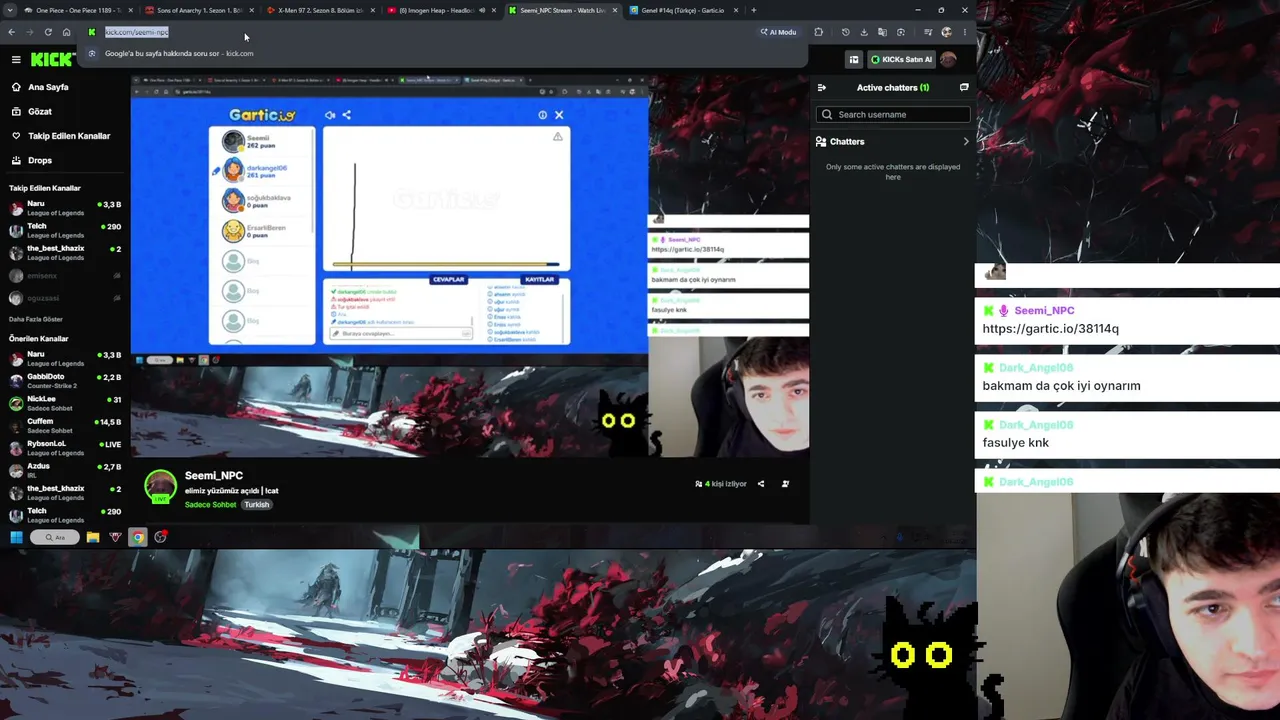Screen dimensions: 1280x720
Task: Open the Cuffem recommended channel
Action: pyautogui.click(x=64, y=426)
